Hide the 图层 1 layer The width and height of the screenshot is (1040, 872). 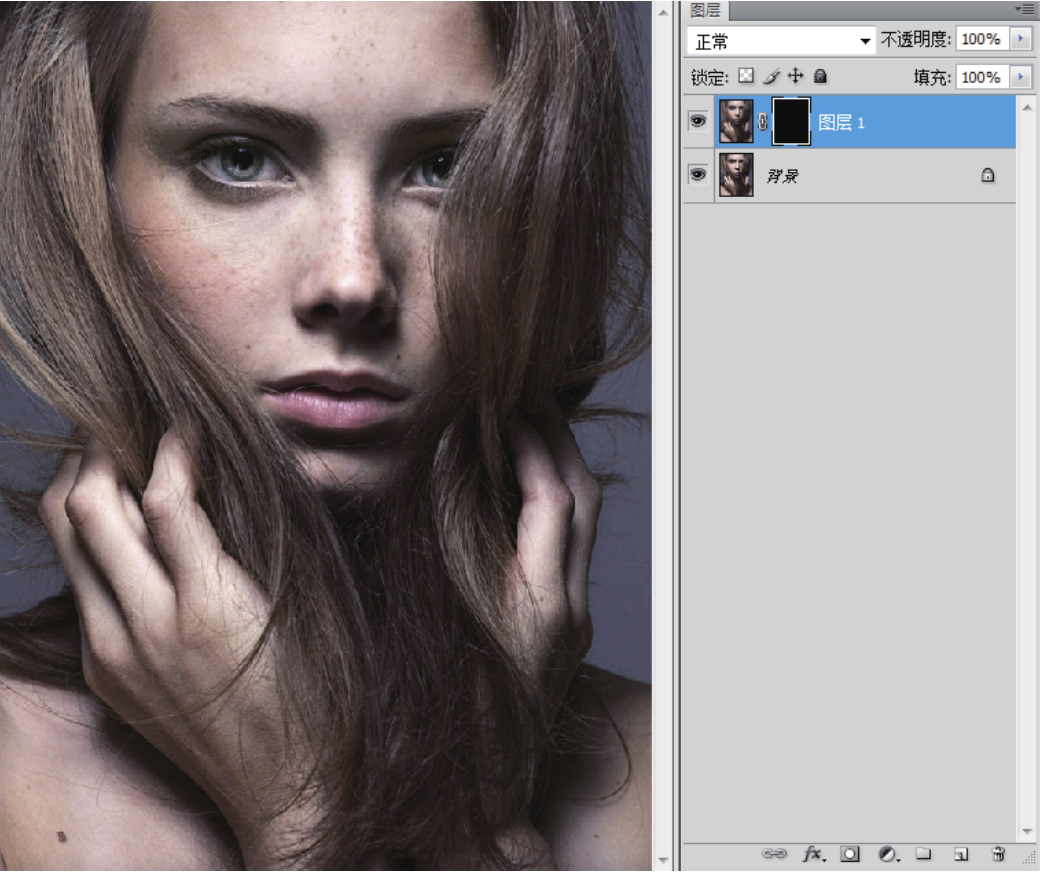[698, 122]
